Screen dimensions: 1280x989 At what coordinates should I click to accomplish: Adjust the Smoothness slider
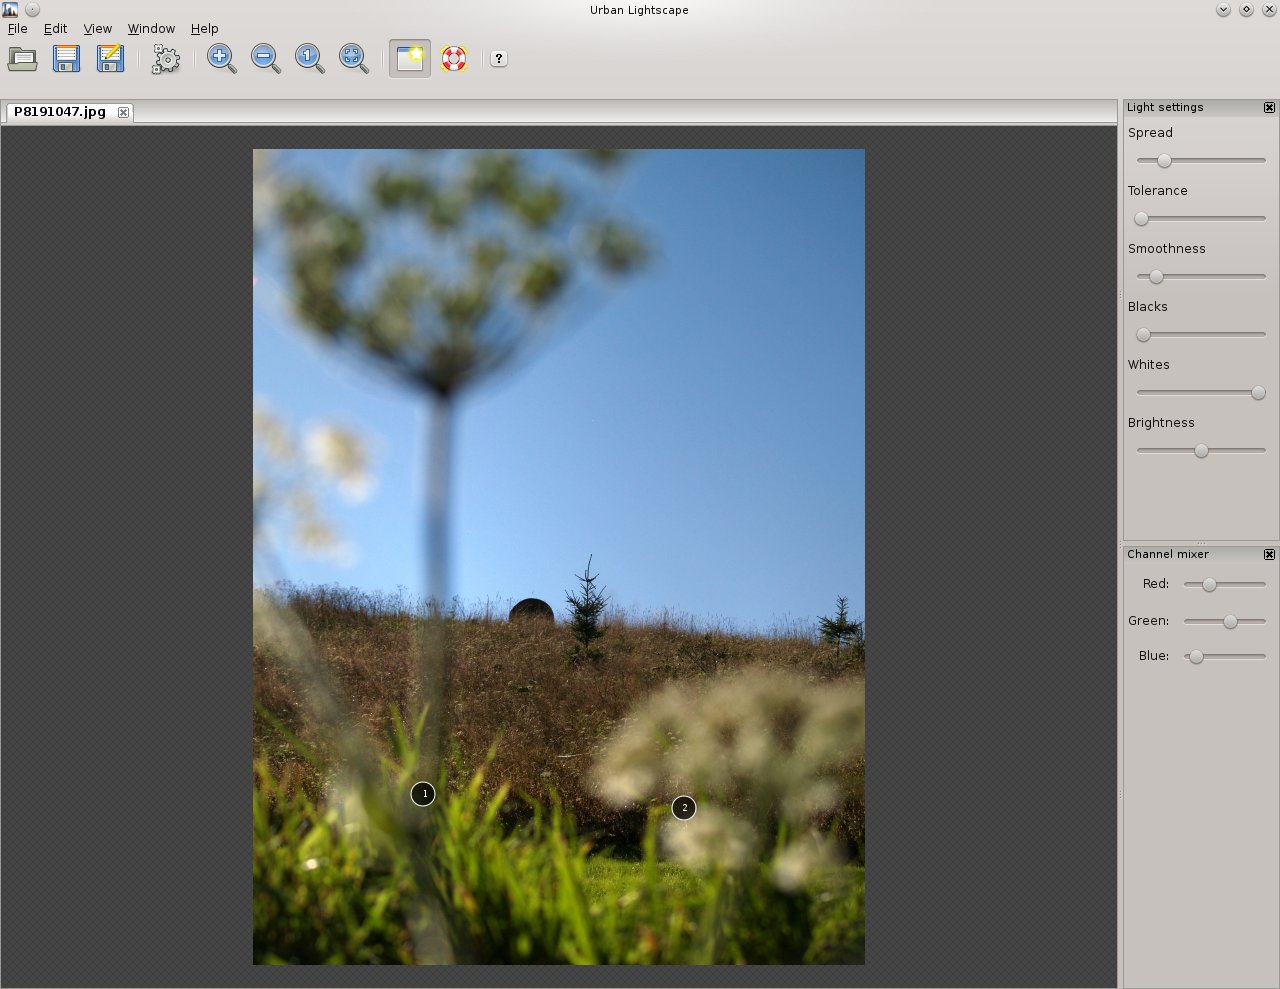click(1201, 276)
